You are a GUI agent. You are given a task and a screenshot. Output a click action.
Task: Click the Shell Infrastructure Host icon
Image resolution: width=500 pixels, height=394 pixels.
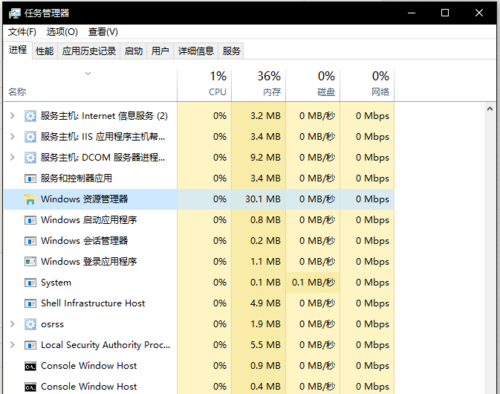point(30,304)
